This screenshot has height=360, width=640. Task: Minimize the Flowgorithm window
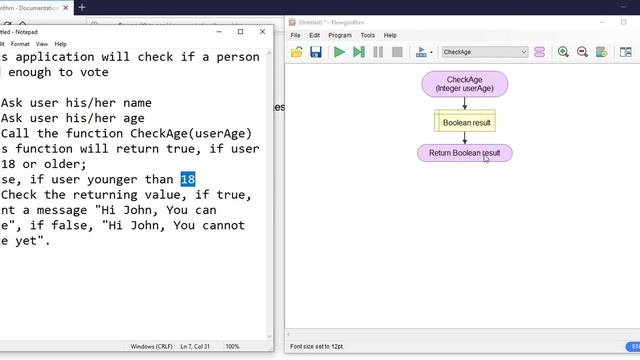(x=602, y=22)
